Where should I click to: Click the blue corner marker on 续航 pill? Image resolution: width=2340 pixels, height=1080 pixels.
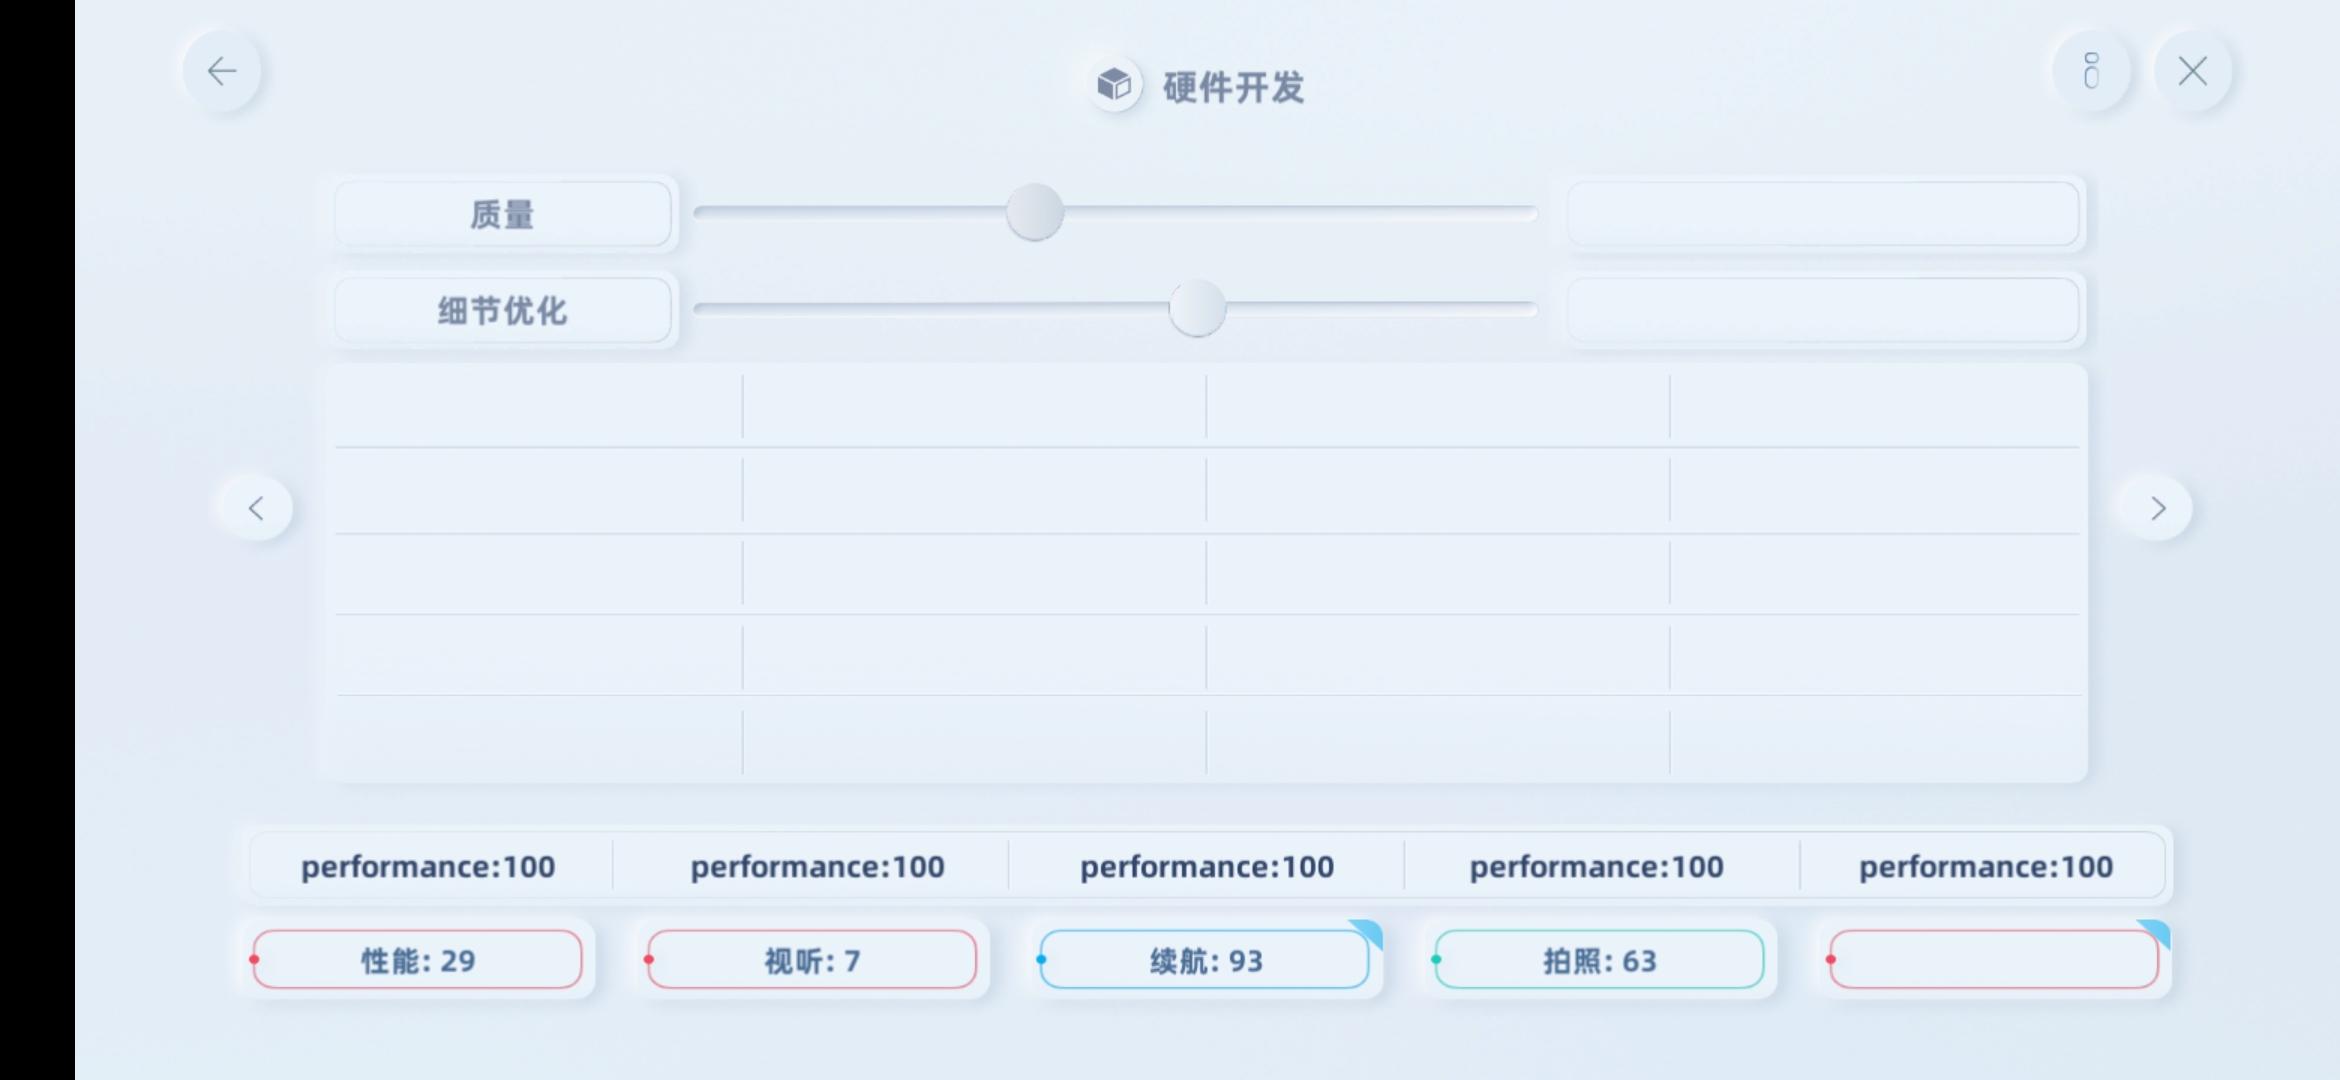tap(1369, 933)
